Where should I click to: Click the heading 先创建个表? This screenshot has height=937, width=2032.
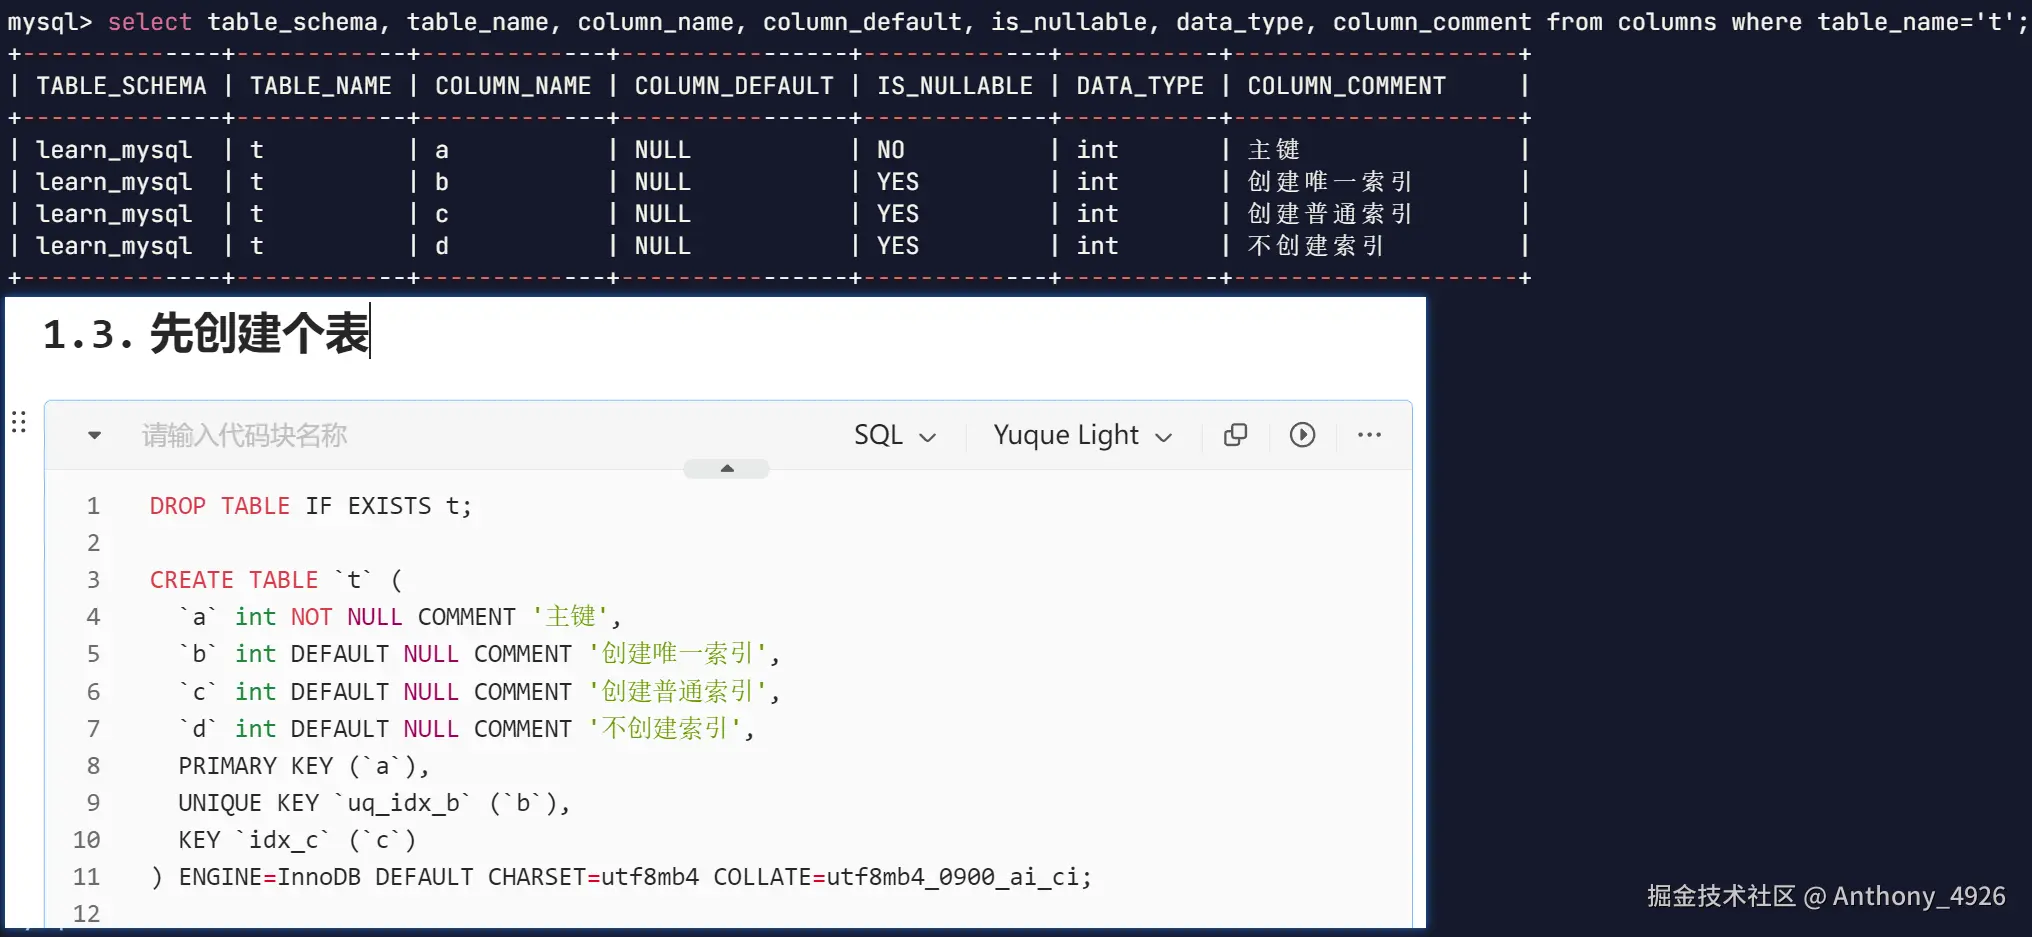(x=259, y=333)
